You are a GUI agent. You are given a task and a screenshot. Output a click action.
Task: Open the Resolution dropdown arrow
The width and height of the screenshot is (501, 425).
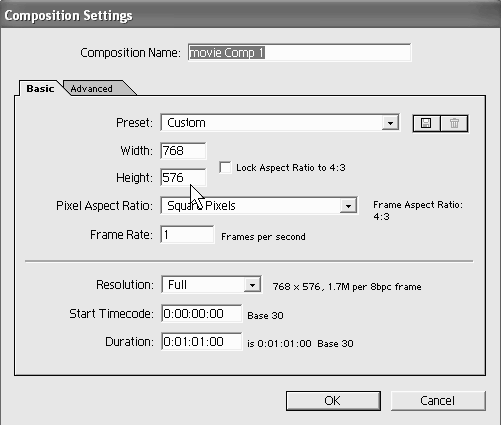(x=252, y=285)
